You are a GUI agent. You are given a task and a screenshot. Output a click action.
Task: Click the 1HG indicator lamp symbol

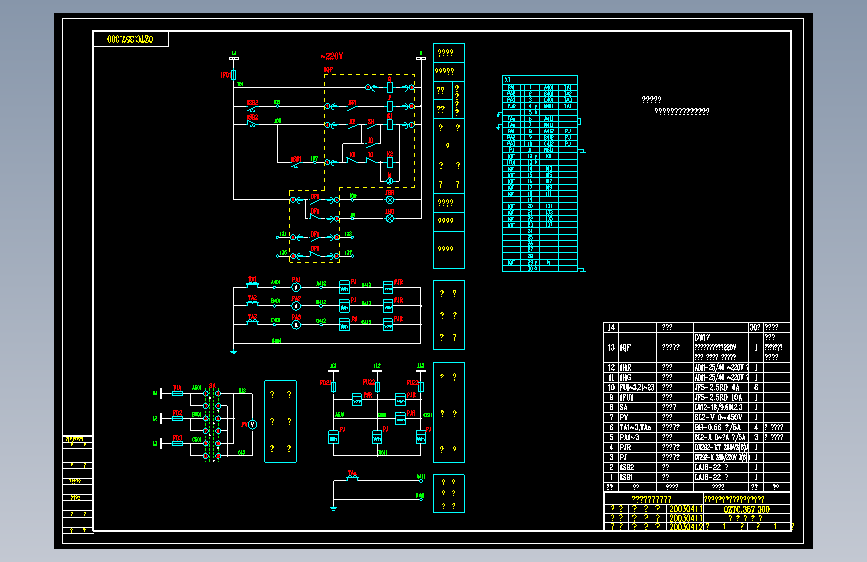click(x=390, y=218)
